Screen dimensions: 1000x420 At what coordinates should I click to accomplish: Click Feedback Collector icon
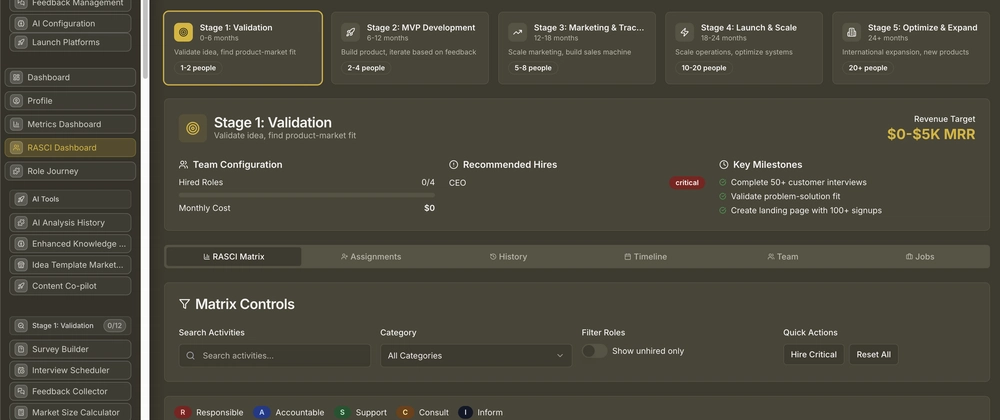click(21, 391)
